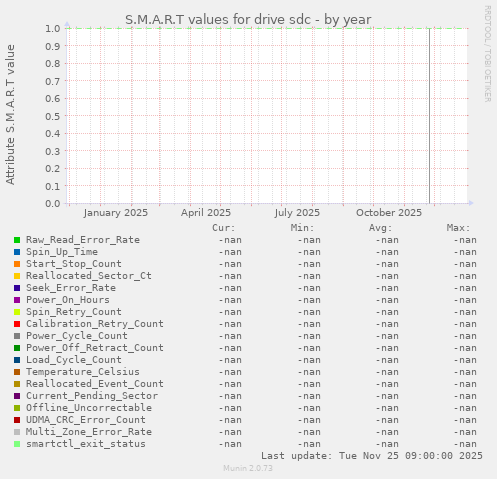This screenshot has width=497, height=479.
Task: Select the Power_On_Hours legend label
Action: click(68, 300)
